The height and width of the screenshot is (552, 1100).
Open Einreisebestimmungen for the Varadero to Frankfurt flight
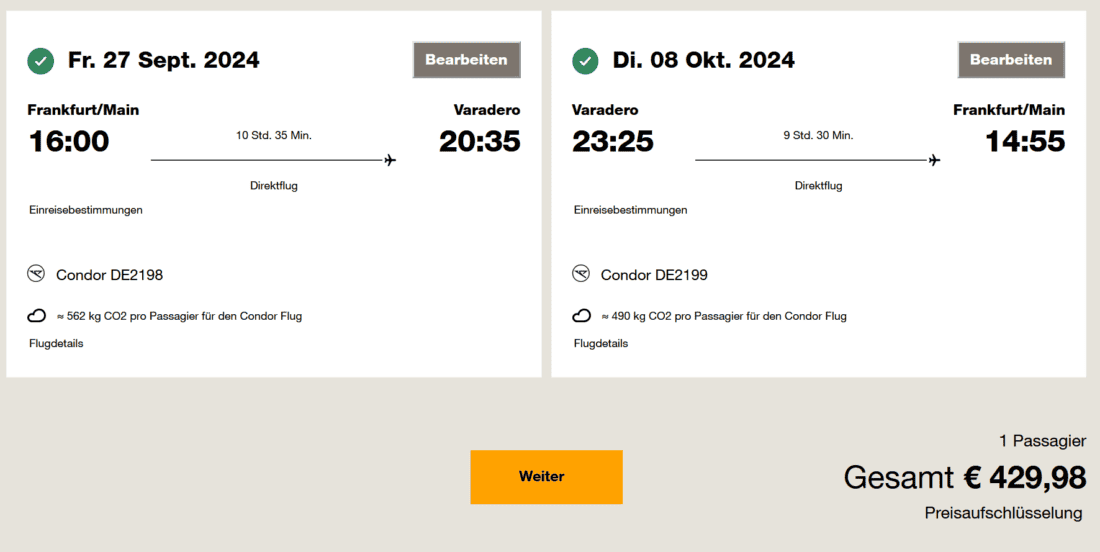(630, 210)
